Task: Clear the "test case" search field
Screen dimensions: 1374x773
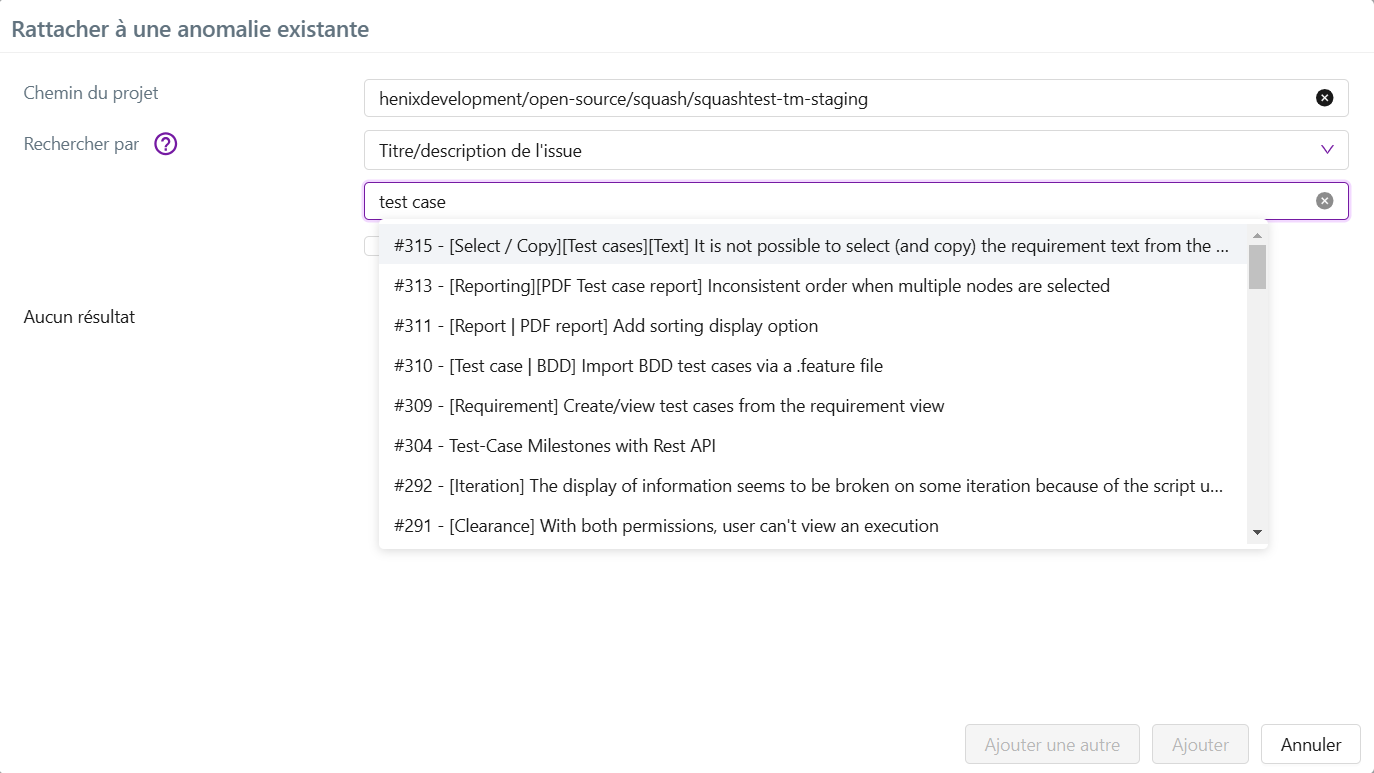Action: pos(1324,199)
